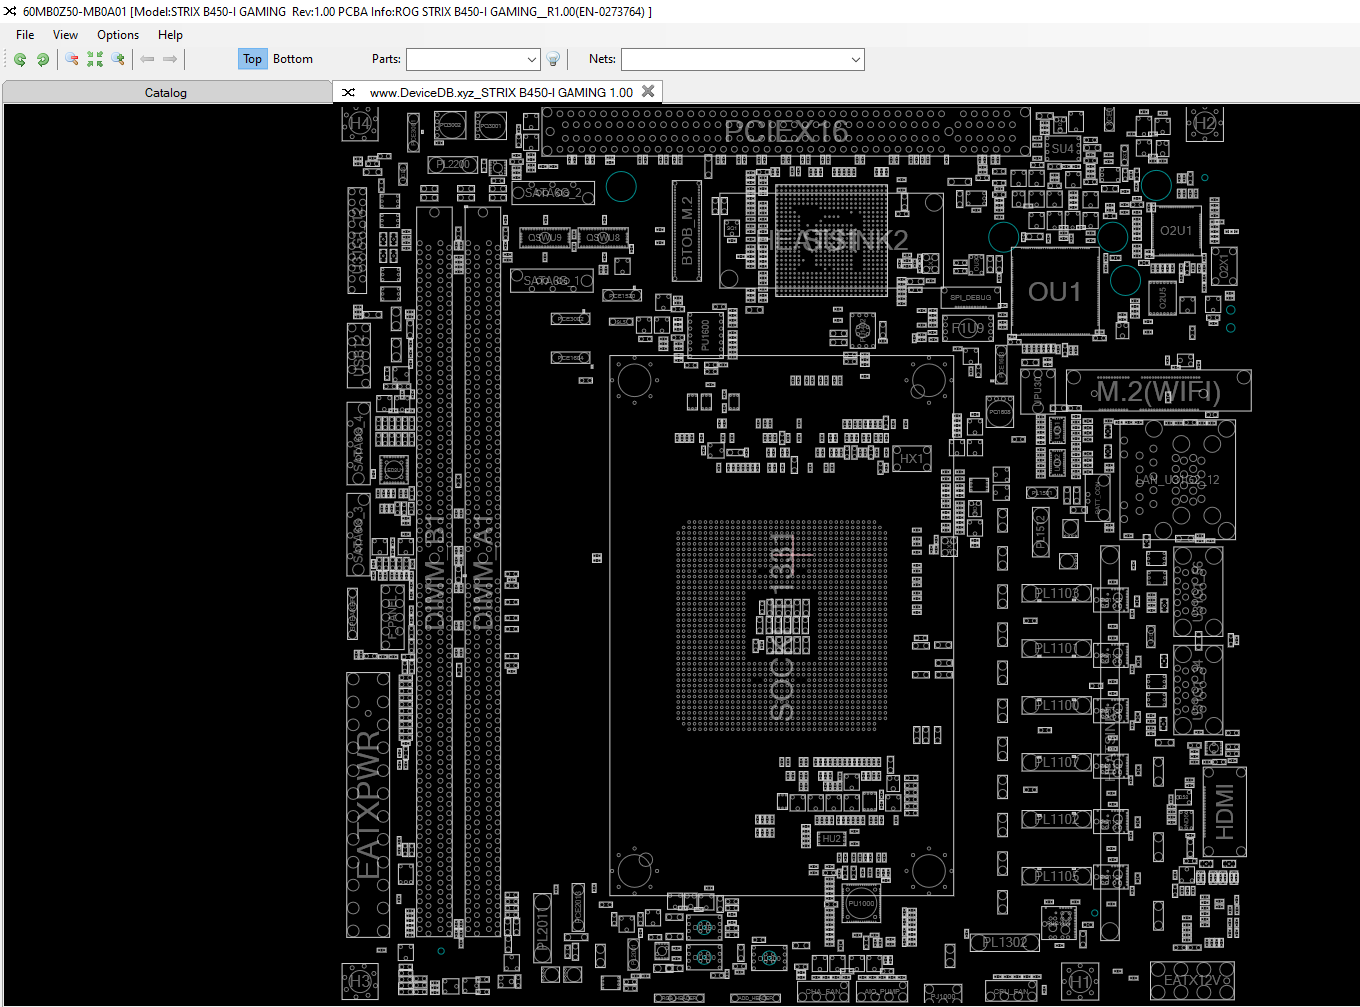Select inductor PL1101
The height and width of the screenshot is (1007, 1360).
click(x=1057, y=648)
